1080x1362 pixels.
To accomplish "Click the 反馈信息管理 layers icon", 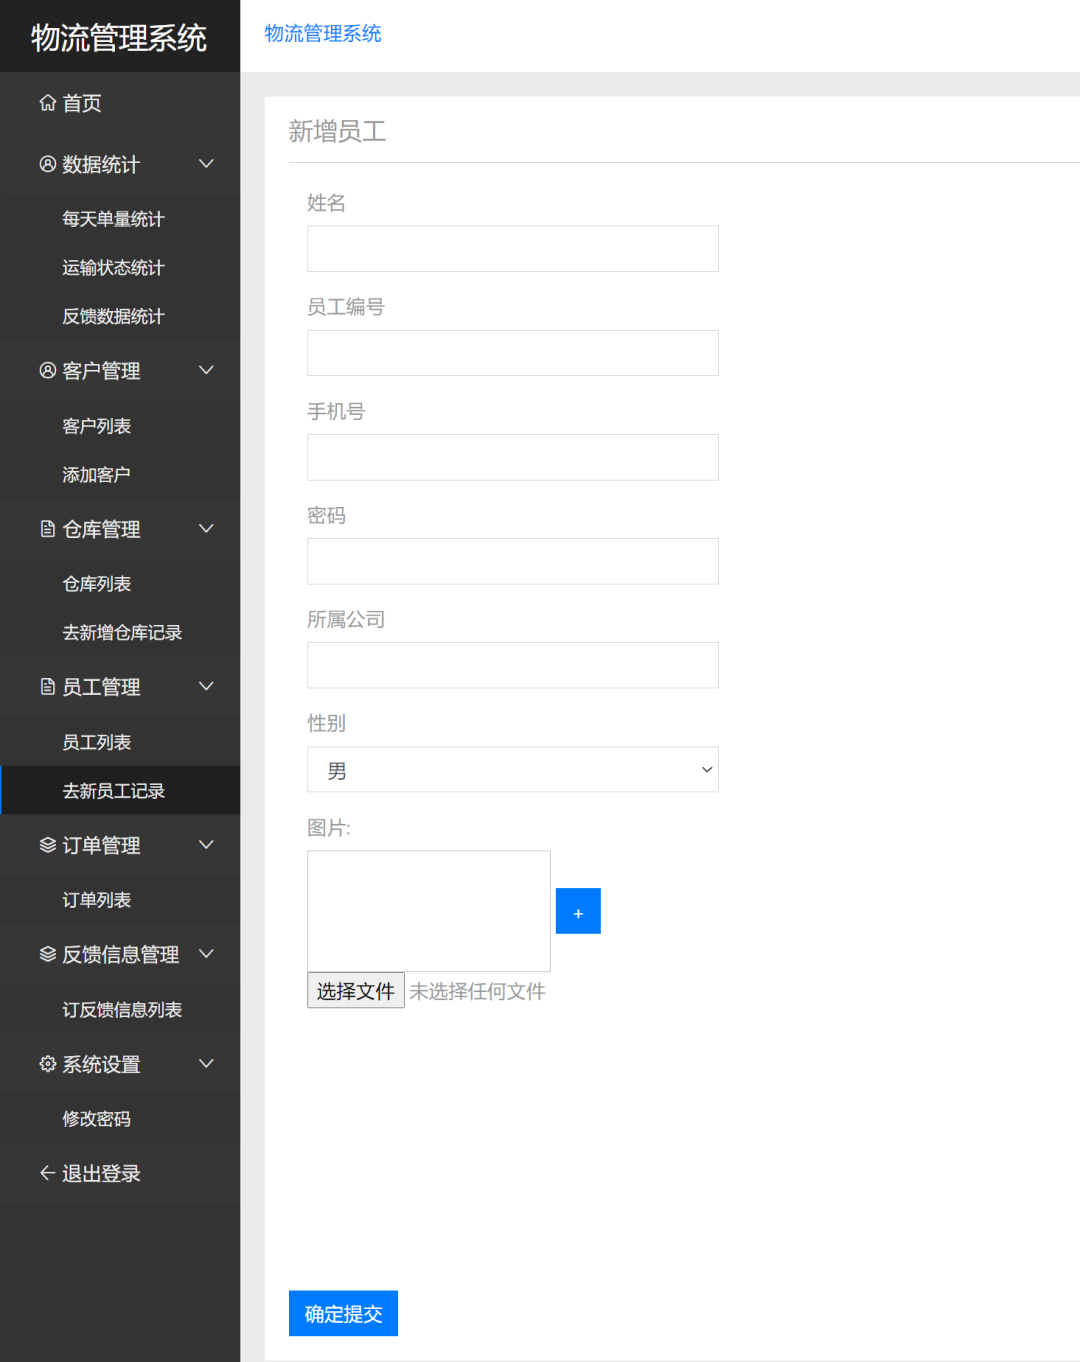I will (x=47, y=954).
